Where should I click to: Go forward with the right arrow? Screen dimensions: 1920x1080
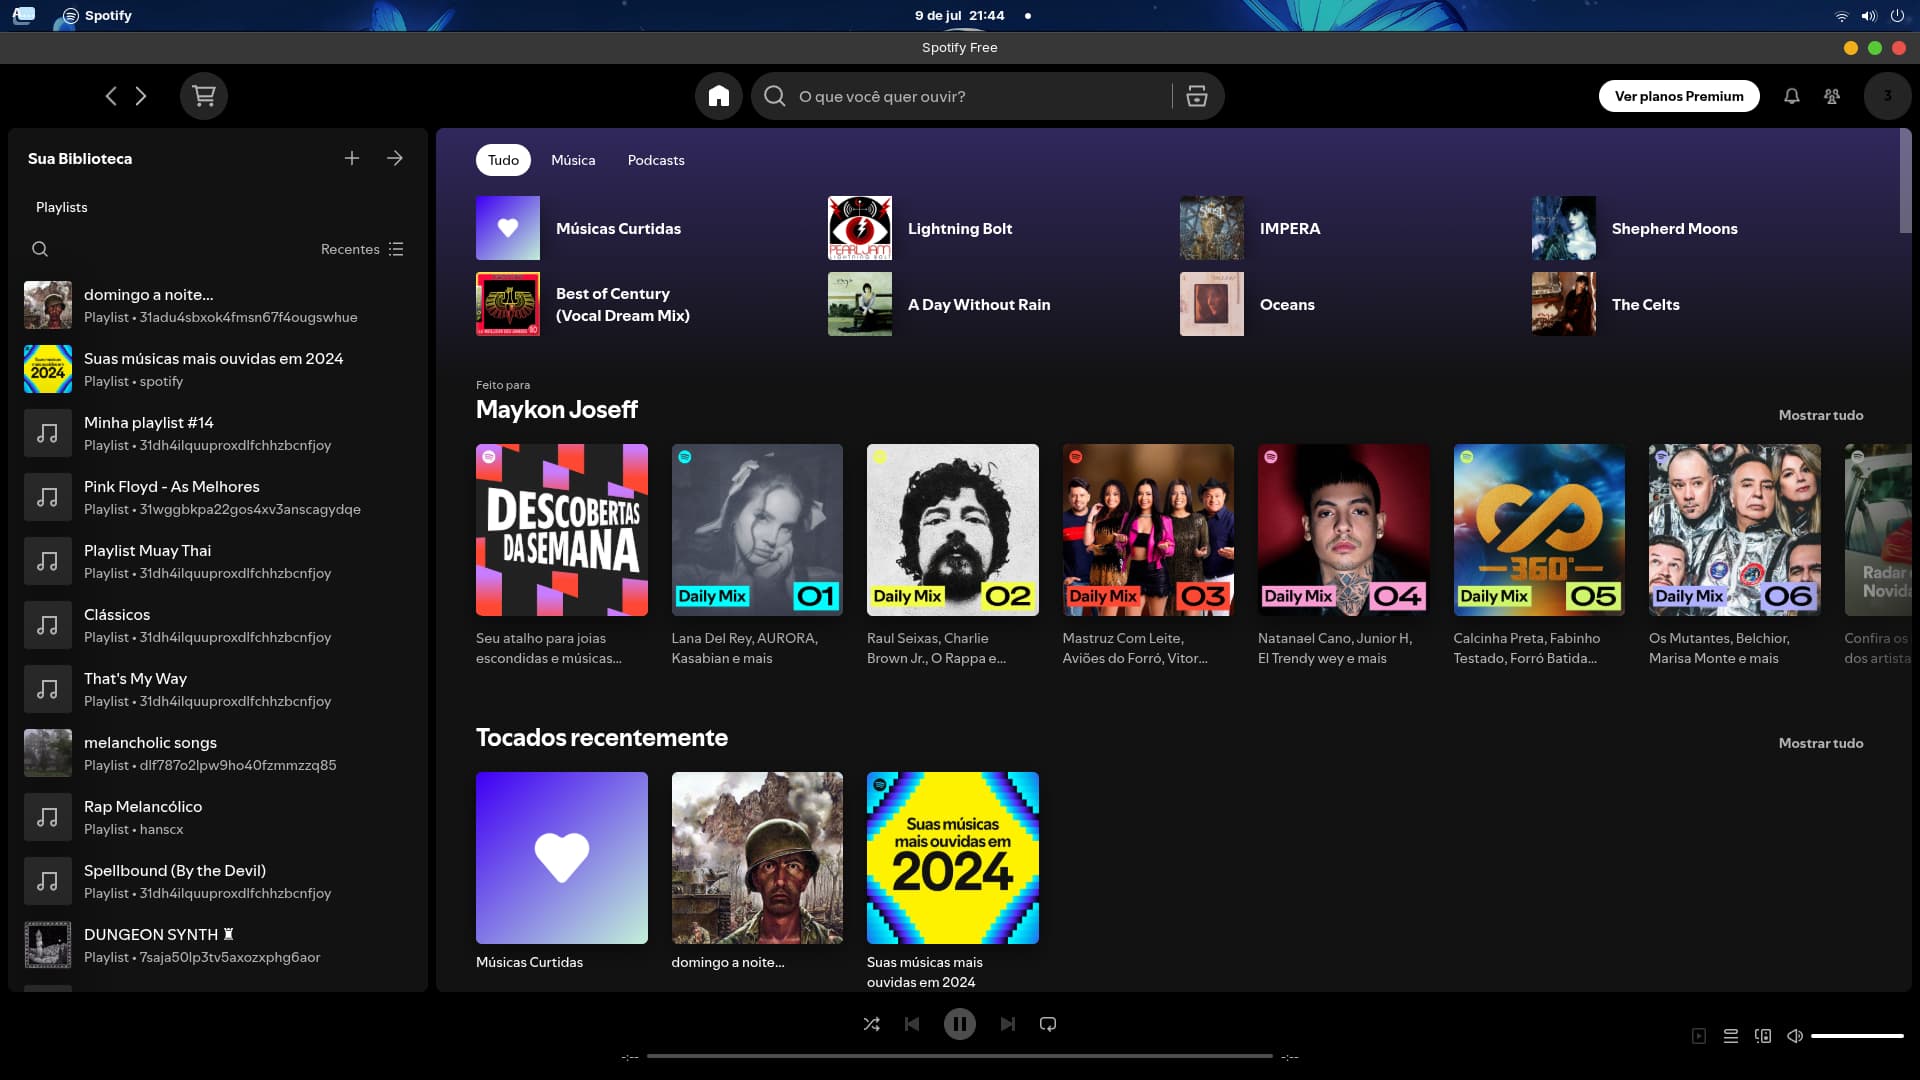(141, 96)
